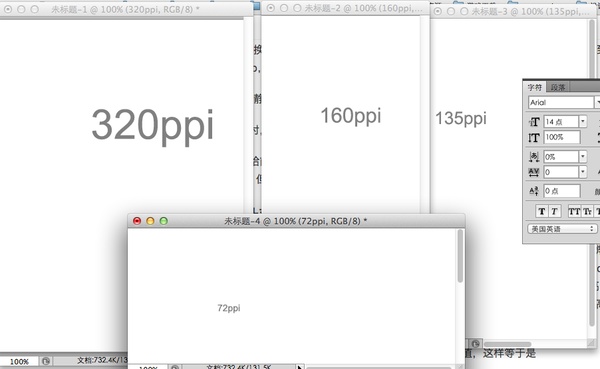Click vertical scrollbar in 未标题-4 window
The image size is (600, 369).
pyautogui.click(x=460, y=256)
